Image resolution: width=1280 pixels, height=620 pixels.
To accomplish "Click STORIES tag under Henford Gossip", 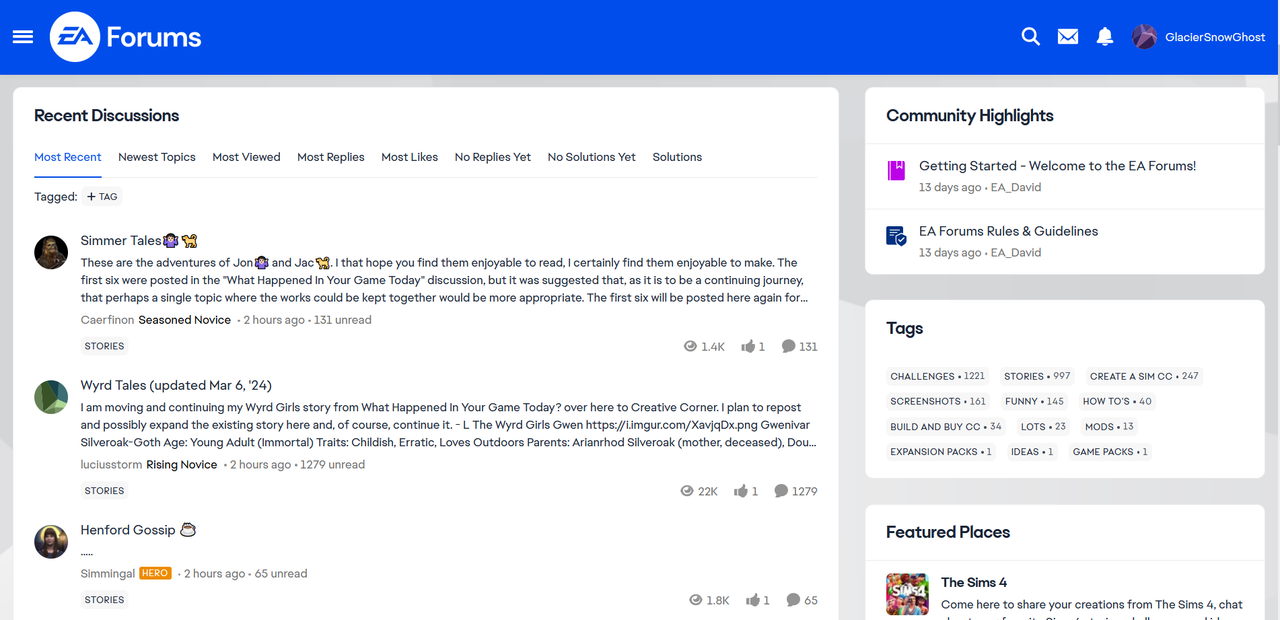I will (x=105, y=600).
